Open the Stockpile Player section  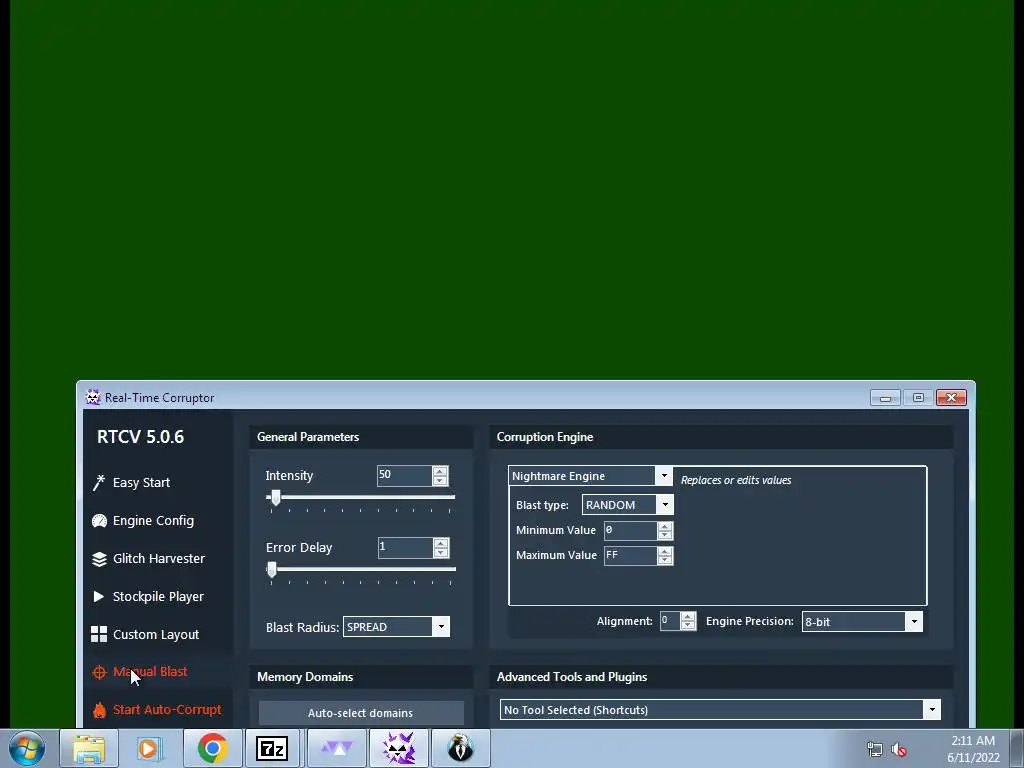[x=158, y=596]
